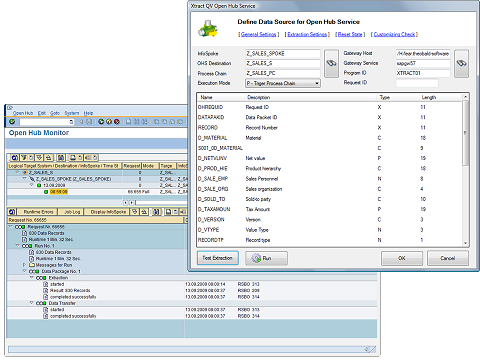The image size is (480, 360).
Task: Open the Help menu
Action: pos(88,113)
